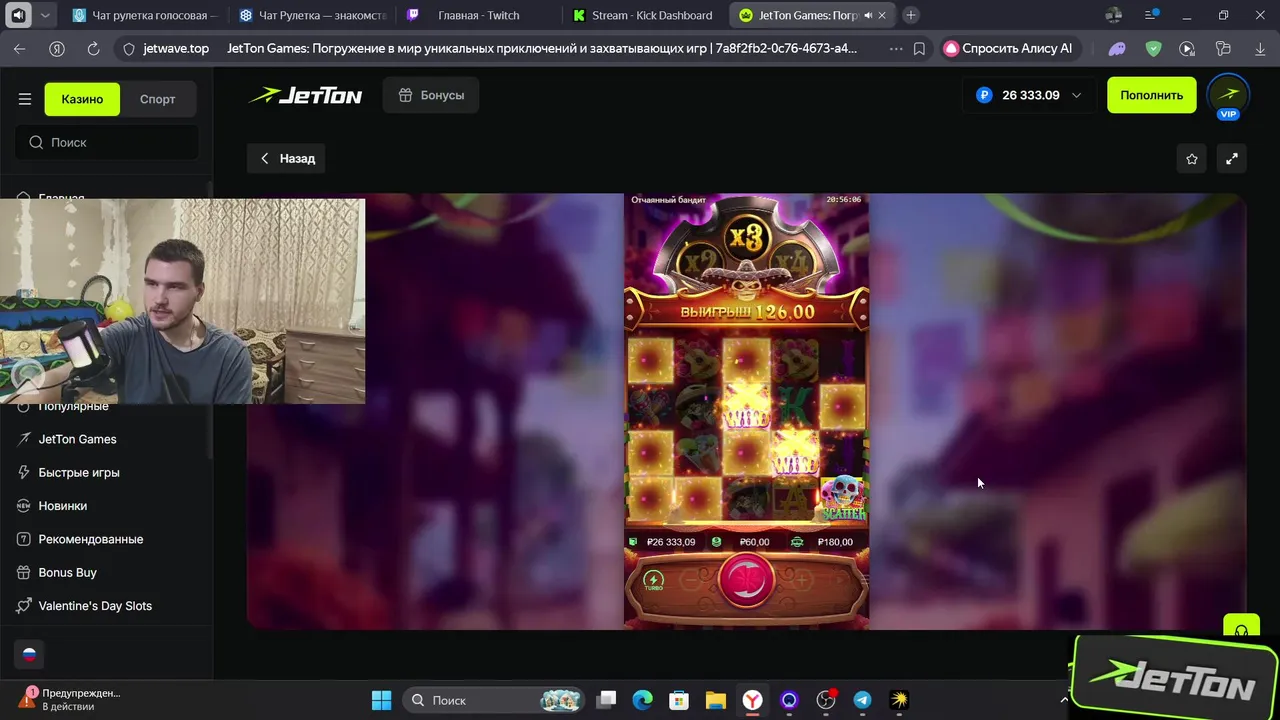The height and width of the screenshot is (720, 1280).
Task: Launch Microsoft Edge from taskbar
Action: click(x=643, y=700)
